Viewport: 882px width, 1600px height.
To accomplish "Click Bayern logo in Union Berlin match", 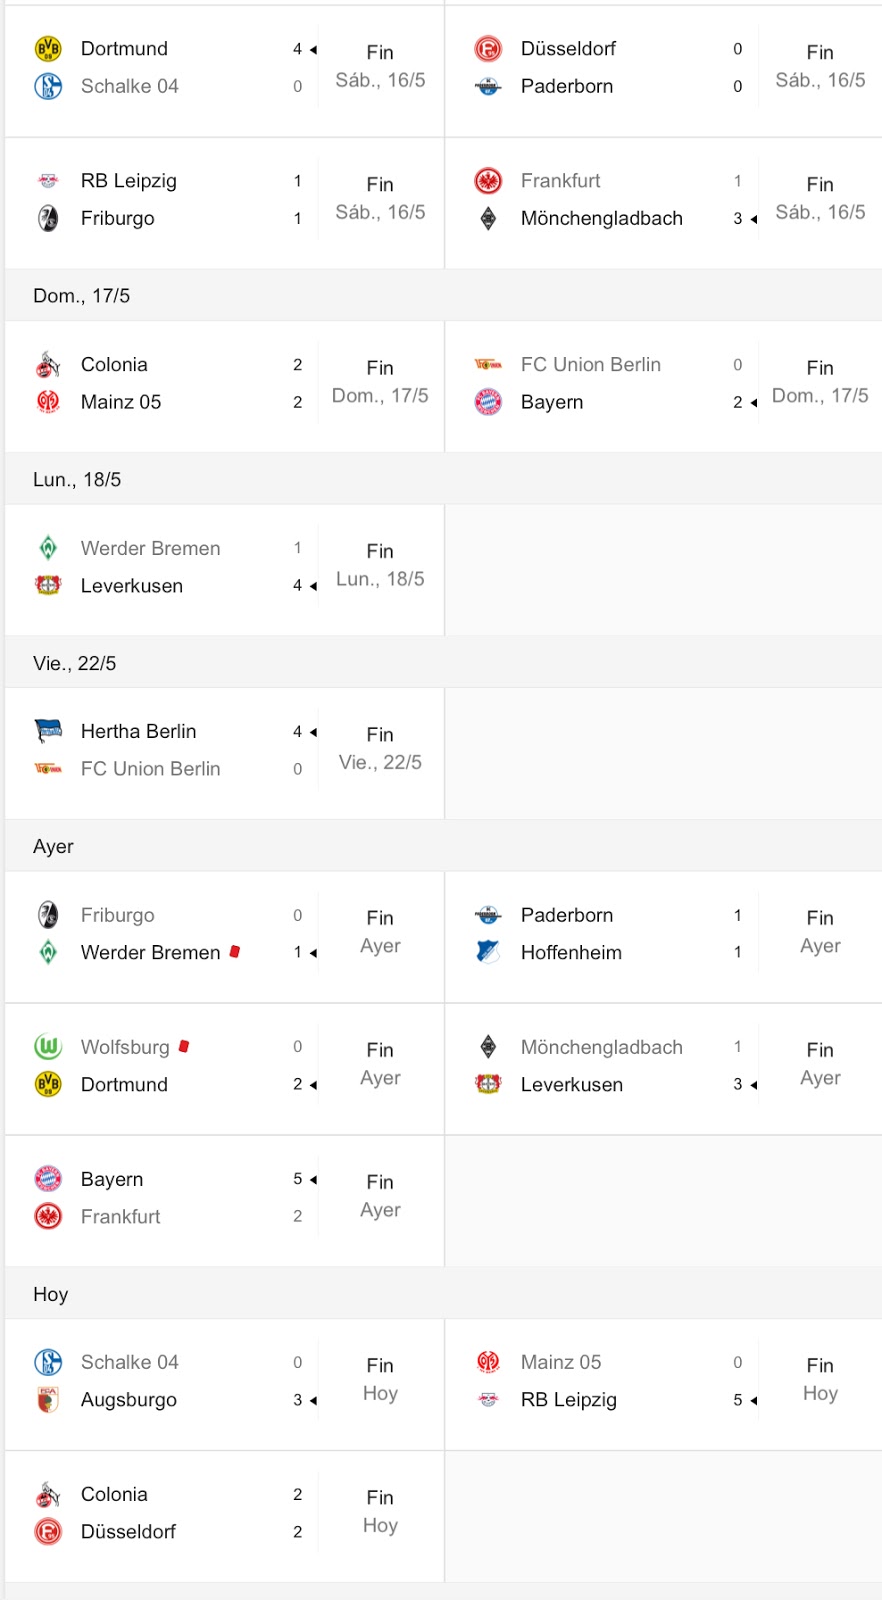I will 488,402.
